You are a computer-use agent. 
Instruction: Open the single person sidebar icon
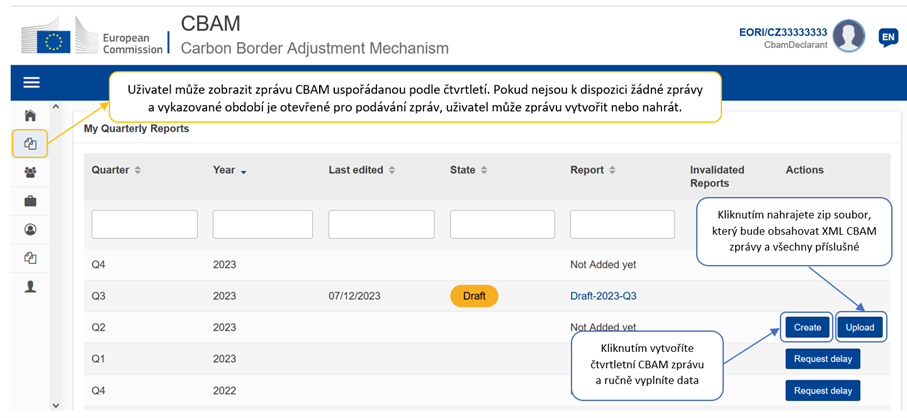pos(30,286)
